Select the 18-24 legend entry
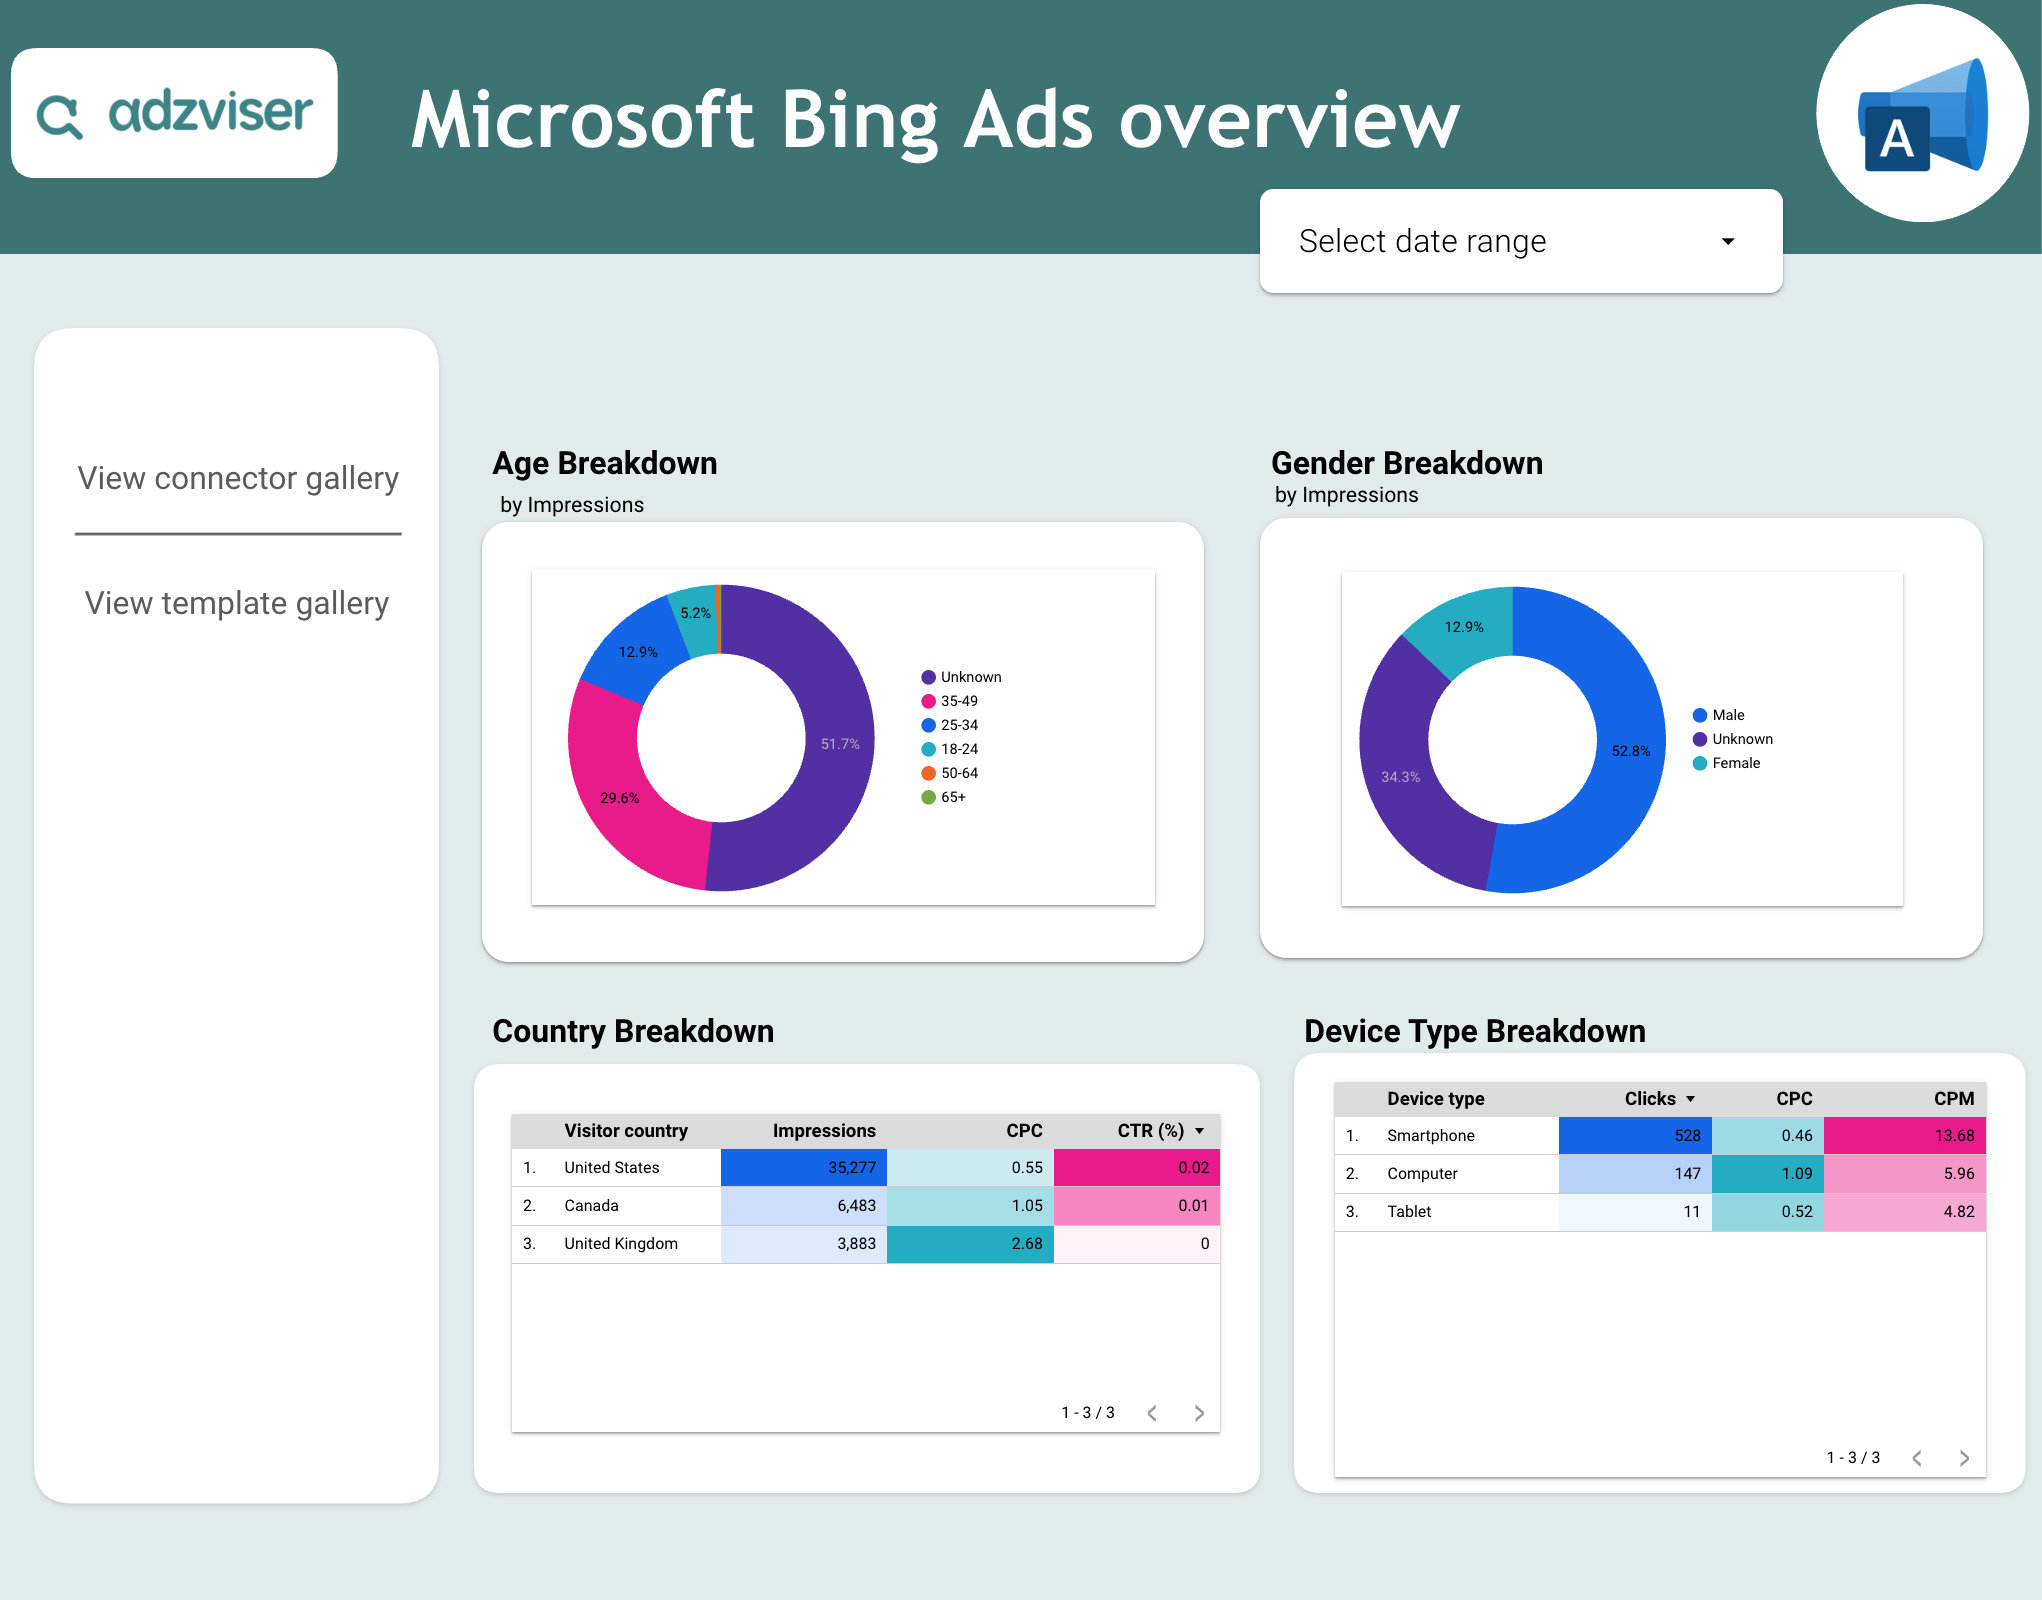Viewport: 2042px width, 1600px height. (949, 749)
